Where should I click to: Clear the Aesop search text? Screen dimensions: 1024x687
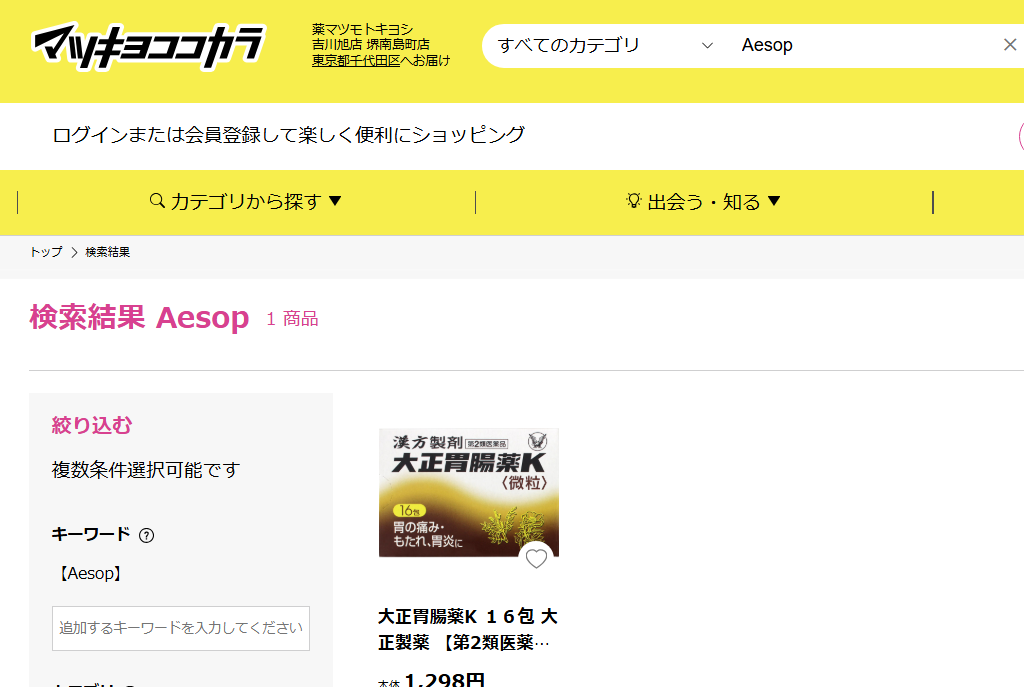[x=1010, y=44]
